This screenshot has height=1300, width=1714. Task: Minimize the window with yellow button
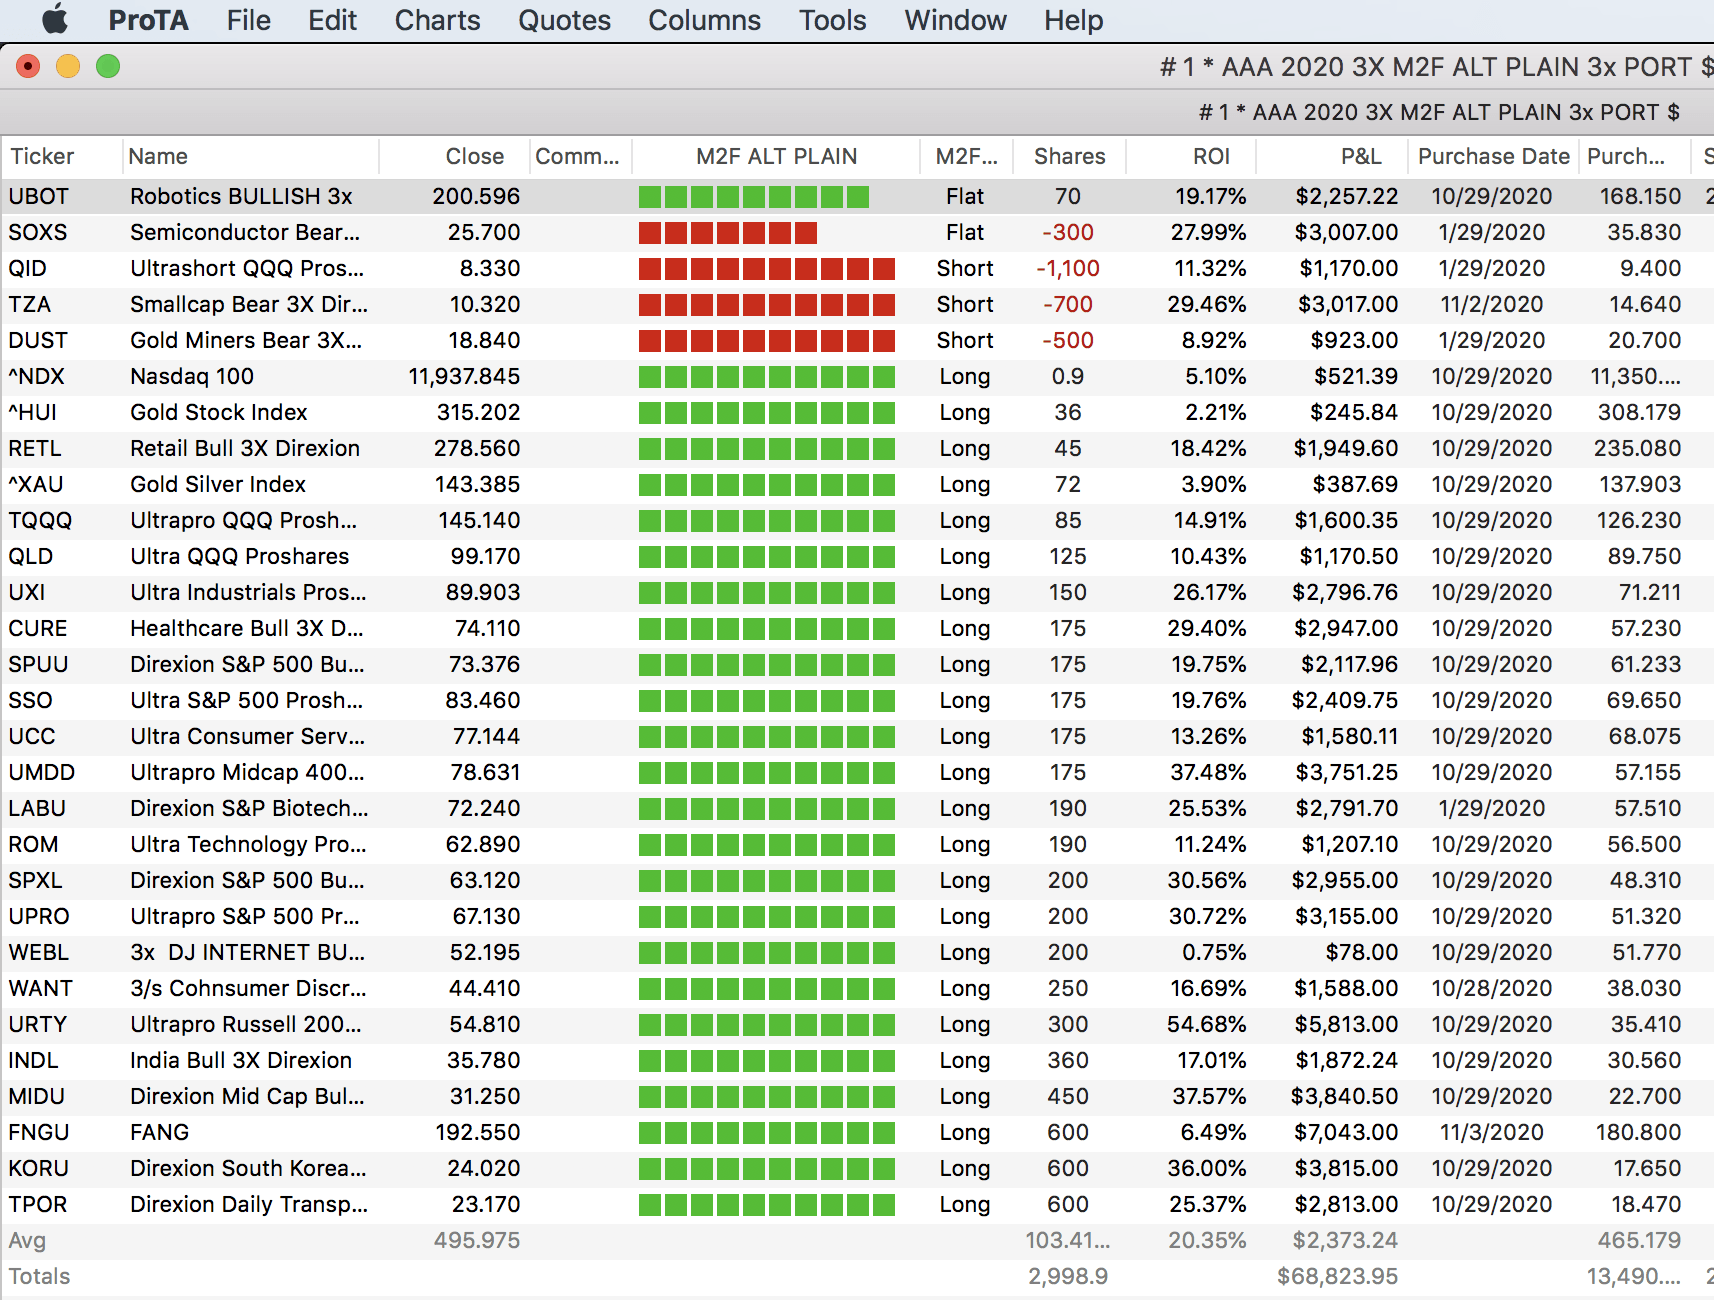(68, 66)
